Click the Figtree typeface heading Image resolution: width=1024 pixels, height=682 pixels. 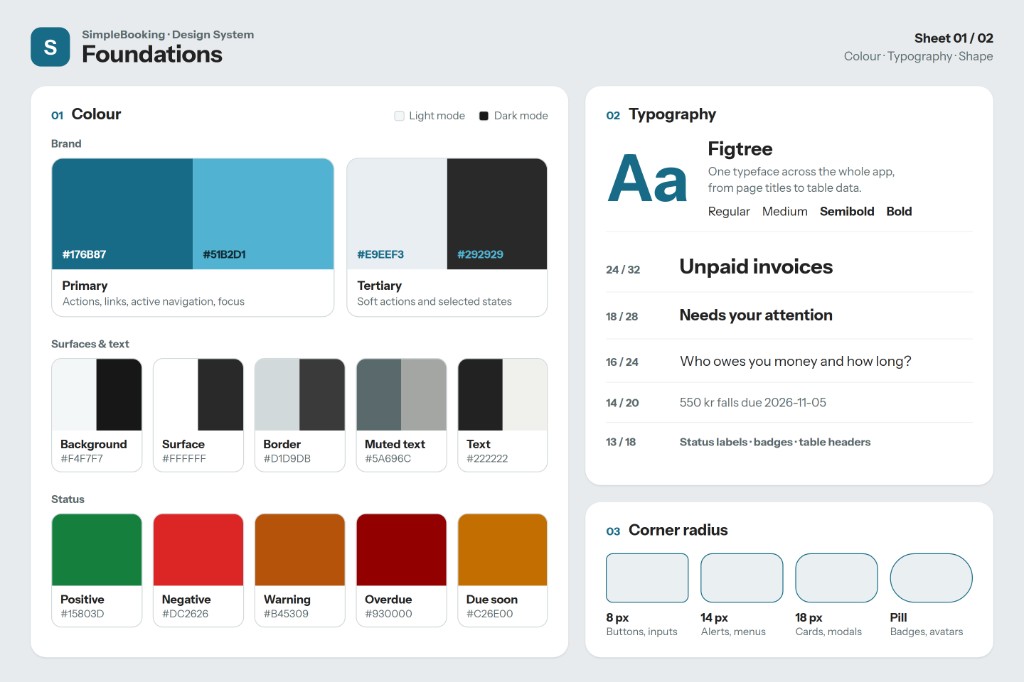(740, 149)
